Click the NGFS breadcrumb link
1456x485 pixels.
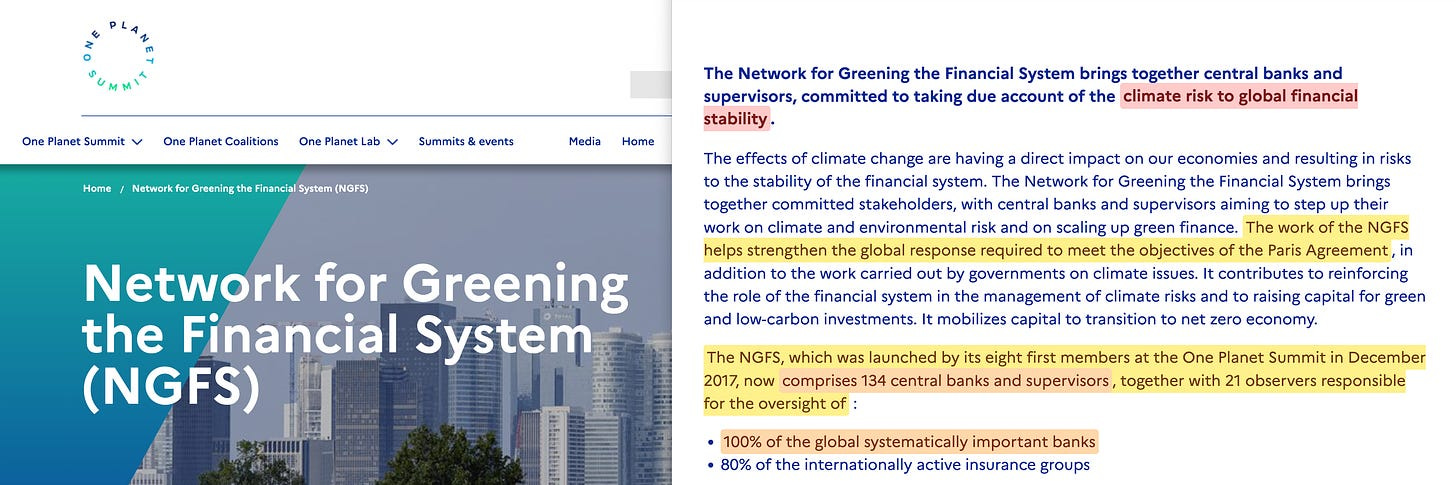250,189
